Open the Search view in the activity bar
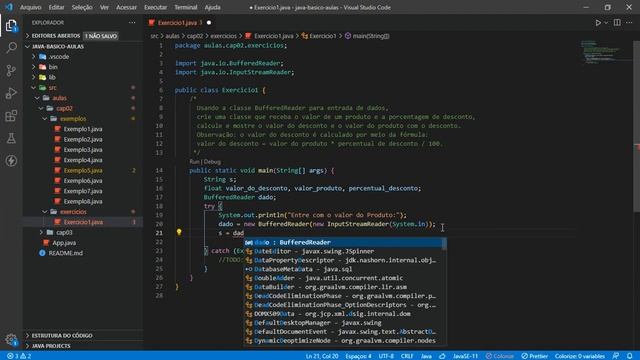 [x=11, y=48]
